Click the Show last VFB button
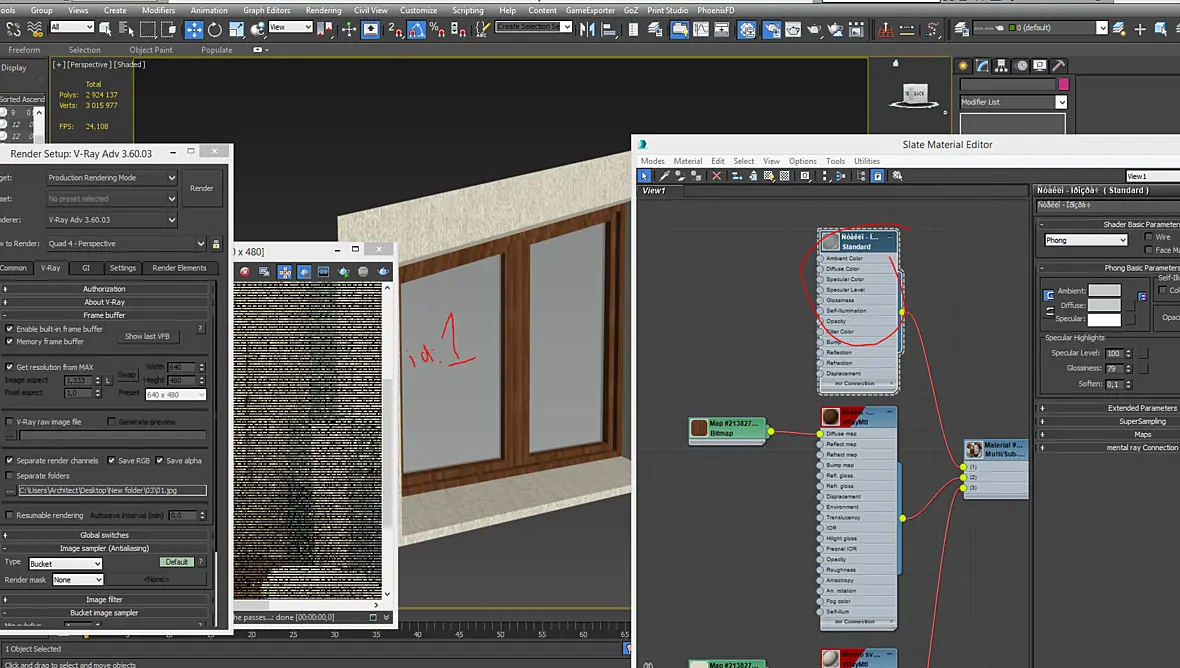Image resolution: width=1180 pixels, height=668 pixels. click(x=147, y=336)
